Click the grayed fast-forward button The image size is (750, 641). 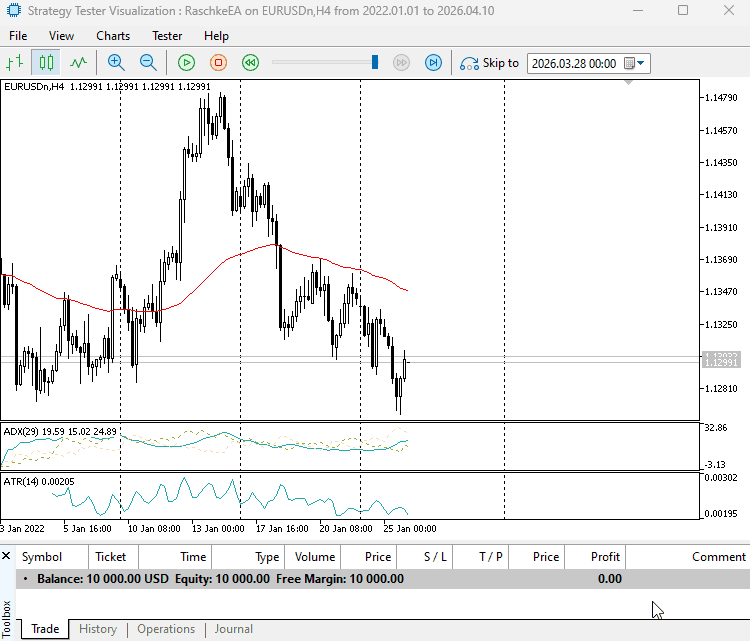tap(401, 63)
